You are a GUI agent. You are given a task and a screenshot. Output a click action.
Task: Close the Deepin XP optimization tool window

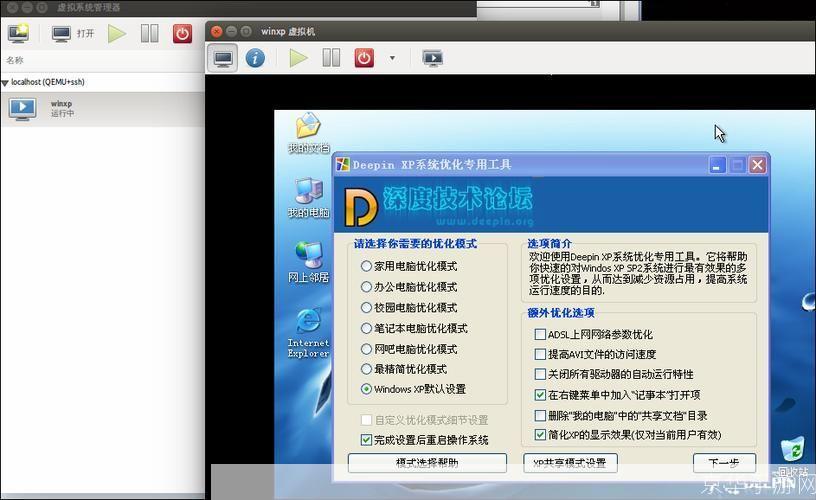point(757,165)
